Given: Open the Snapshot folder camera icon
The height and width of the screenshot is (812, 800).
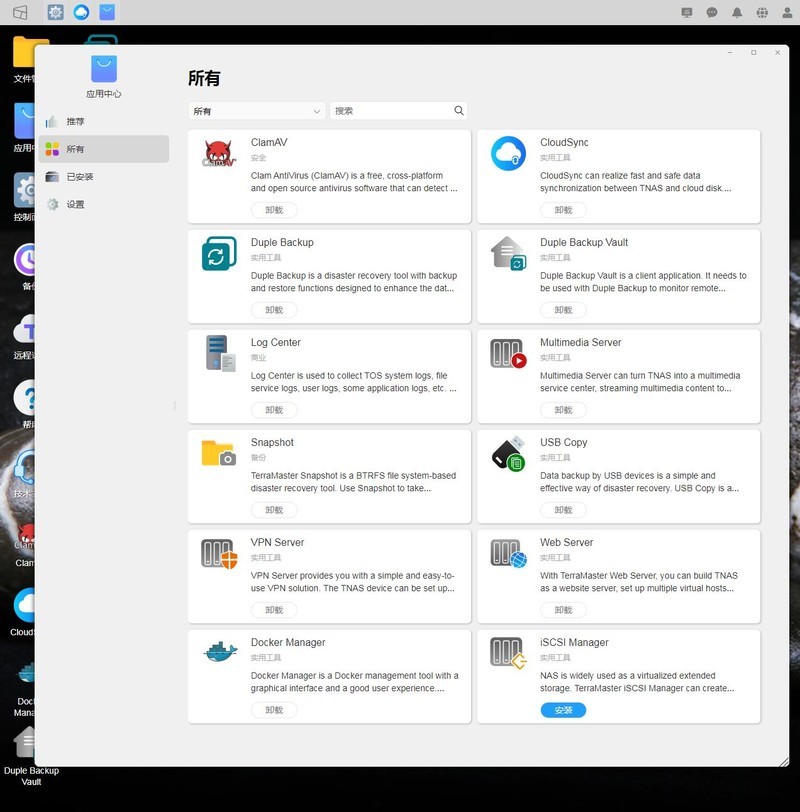Looking at the screenshot, I should pos(219,453).
